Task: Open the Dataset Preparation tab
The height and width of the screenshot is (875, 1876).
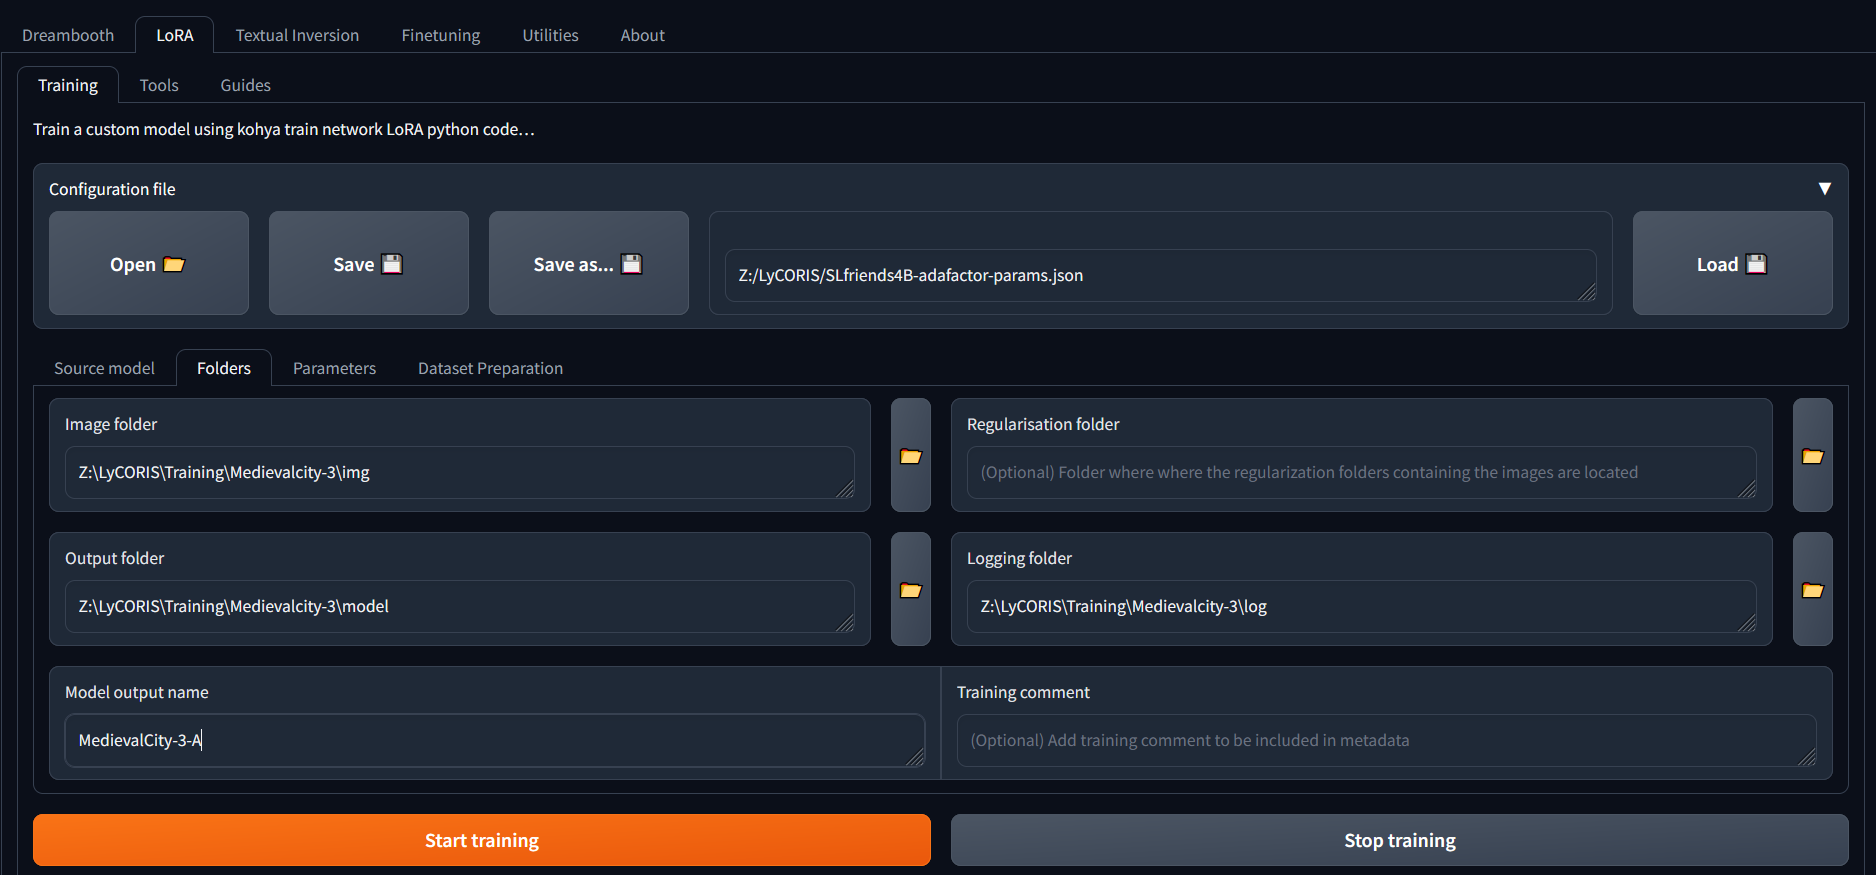Action: click(x=490, y=368)
